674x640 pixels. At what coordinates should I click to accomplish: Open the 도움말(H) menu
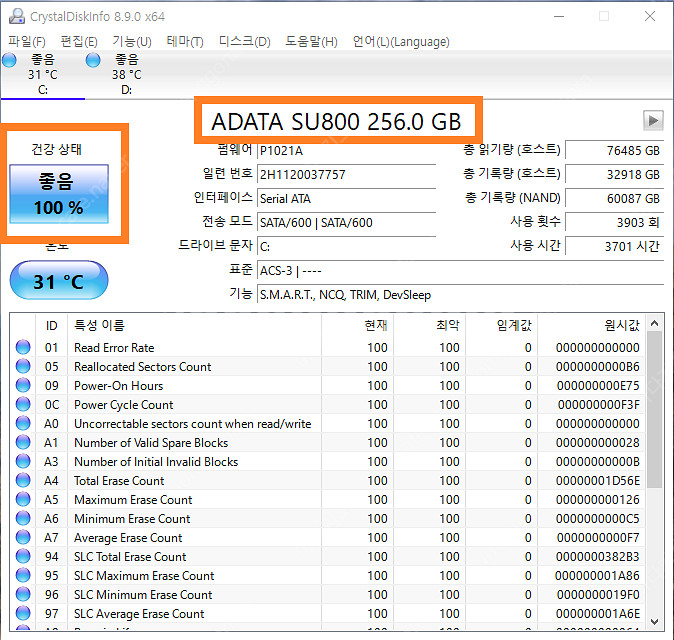(x=311, y=42)
